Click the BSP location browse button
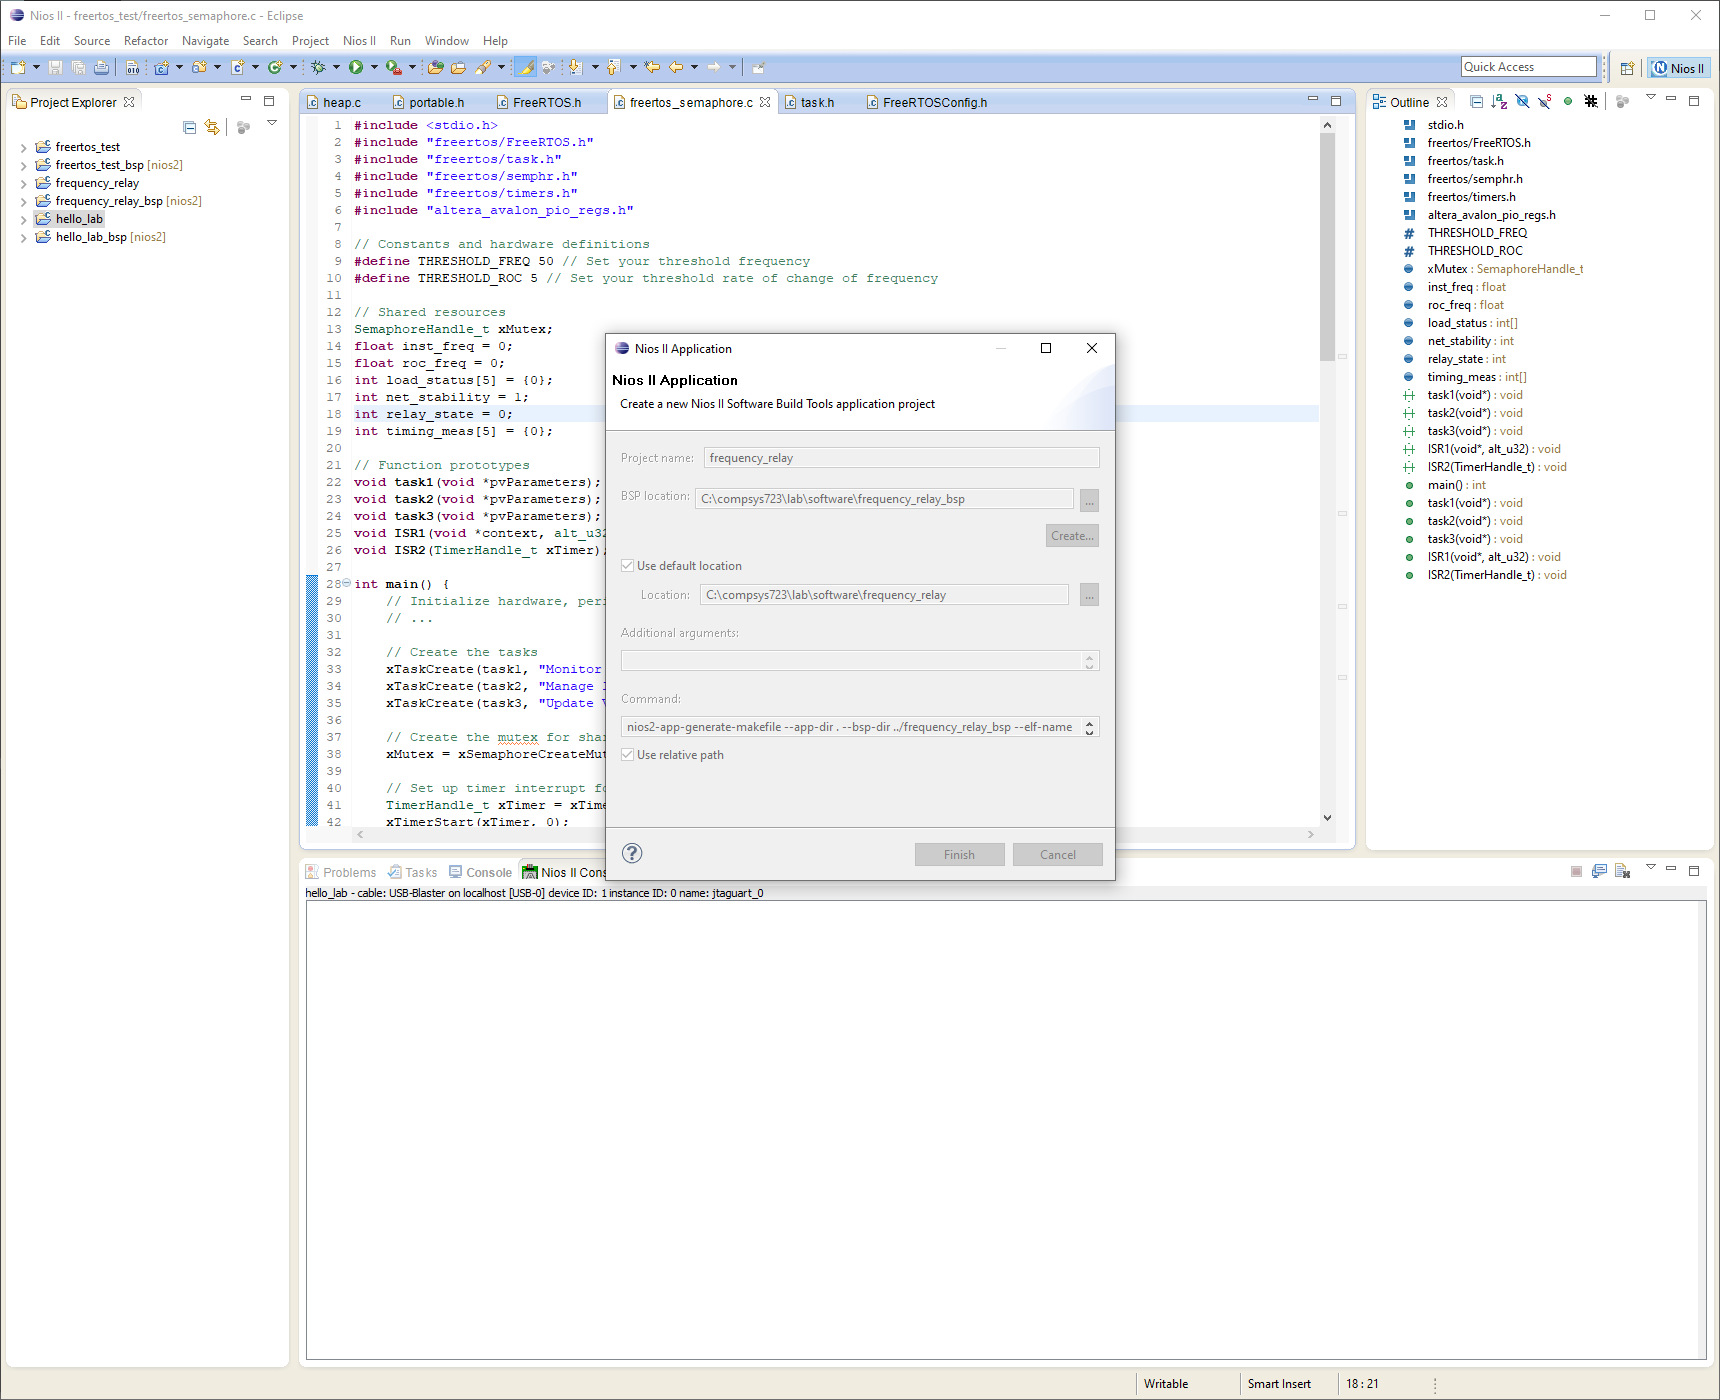Screen dimensions: 1720x1400 [1089, 500]
